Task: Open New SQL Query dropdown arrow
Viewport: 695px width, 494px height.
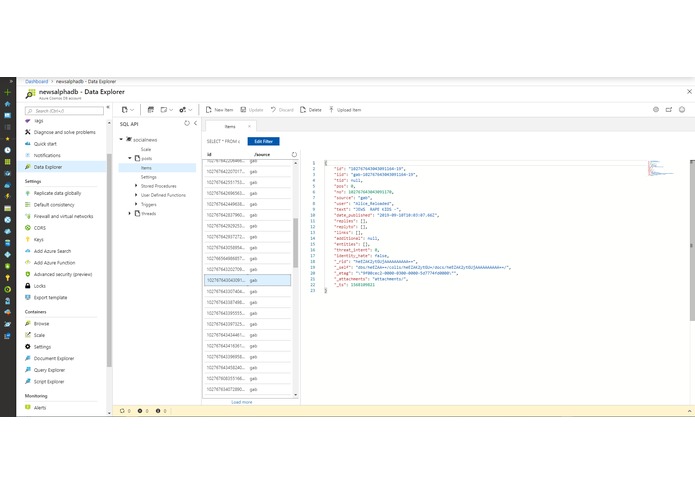Action: click(171, 110)
